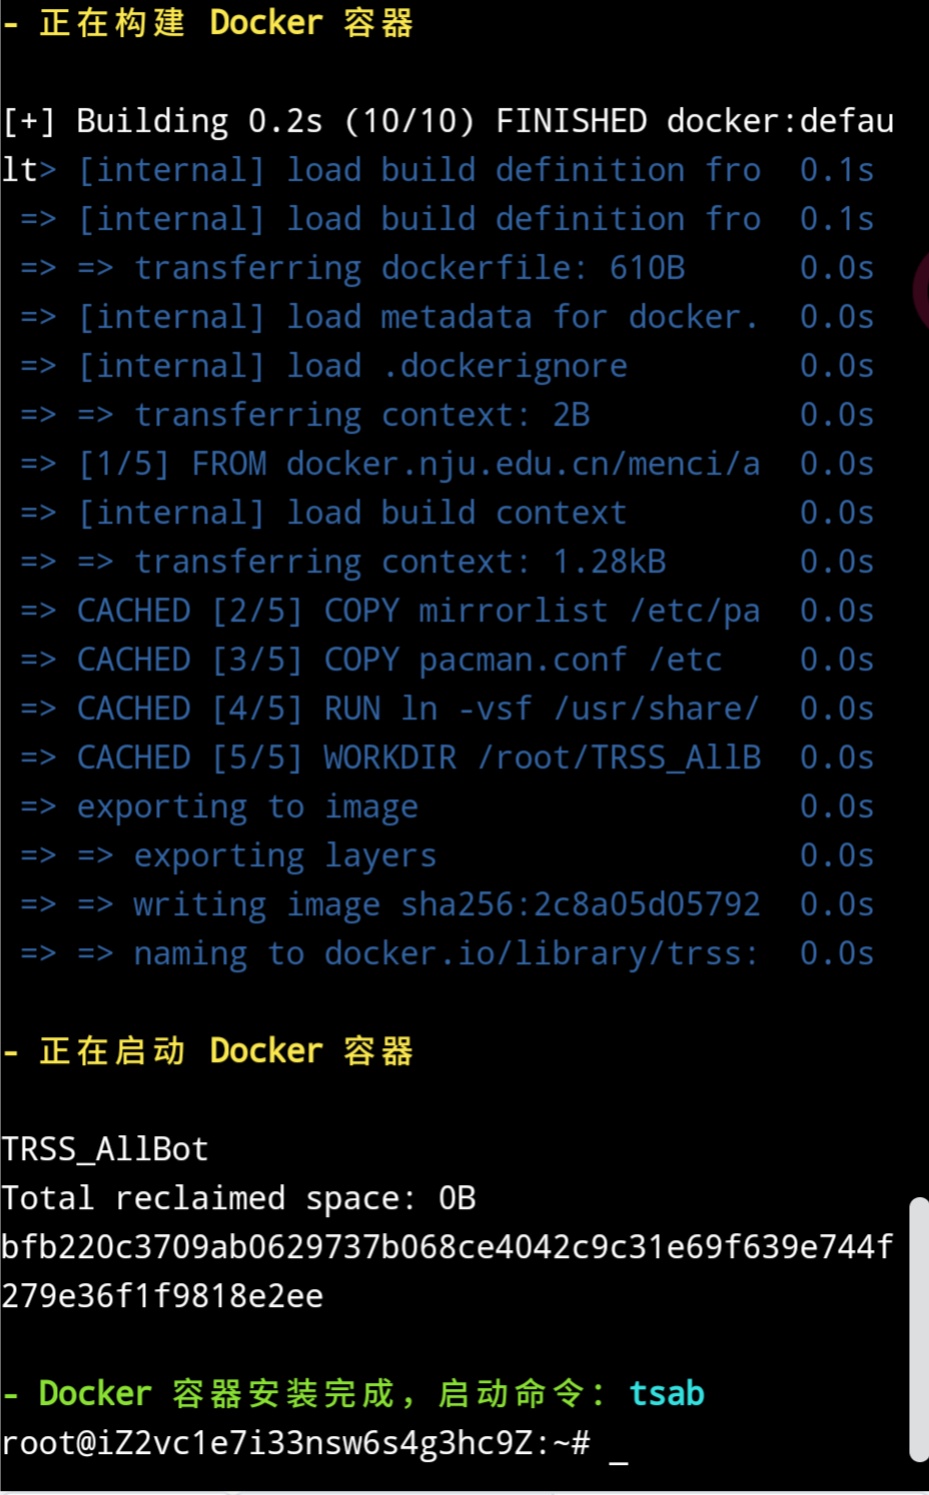Screen dimensions: 929x1495
Task: Click the cyan tsab start command text
Action: tap(666, 1393)
